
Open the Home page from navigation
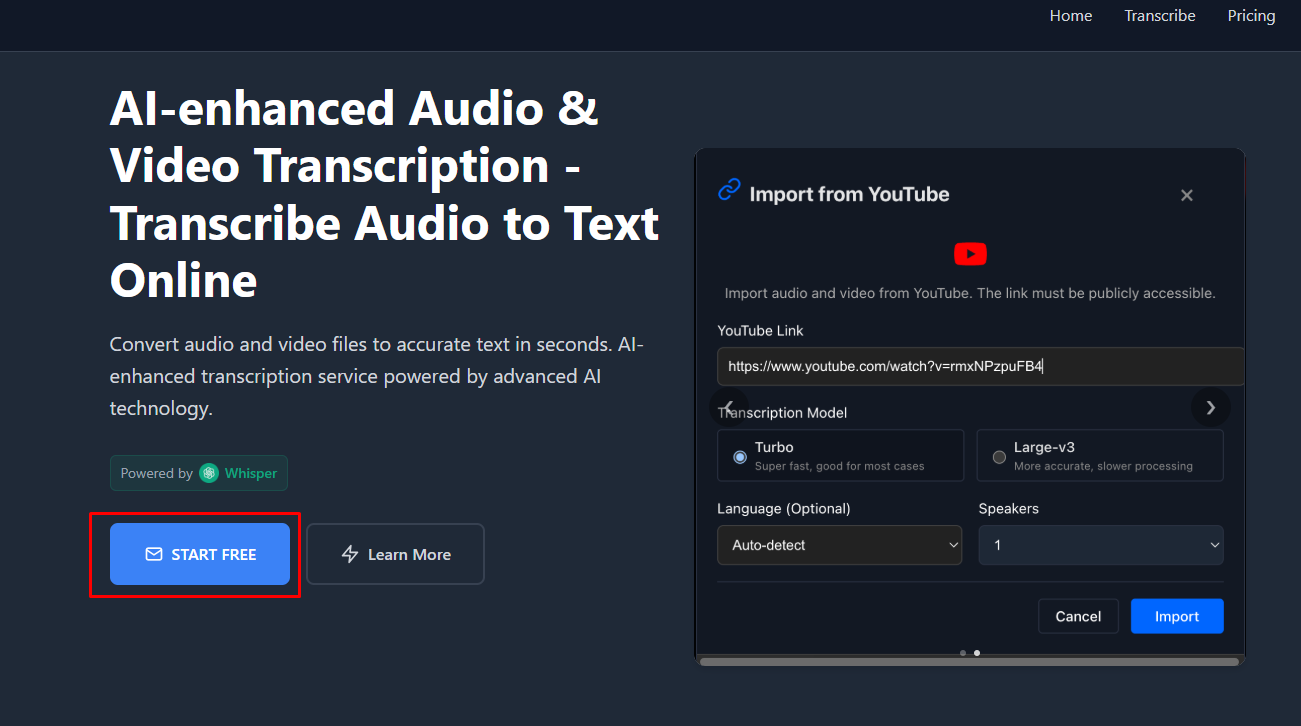pos(1071,16)
